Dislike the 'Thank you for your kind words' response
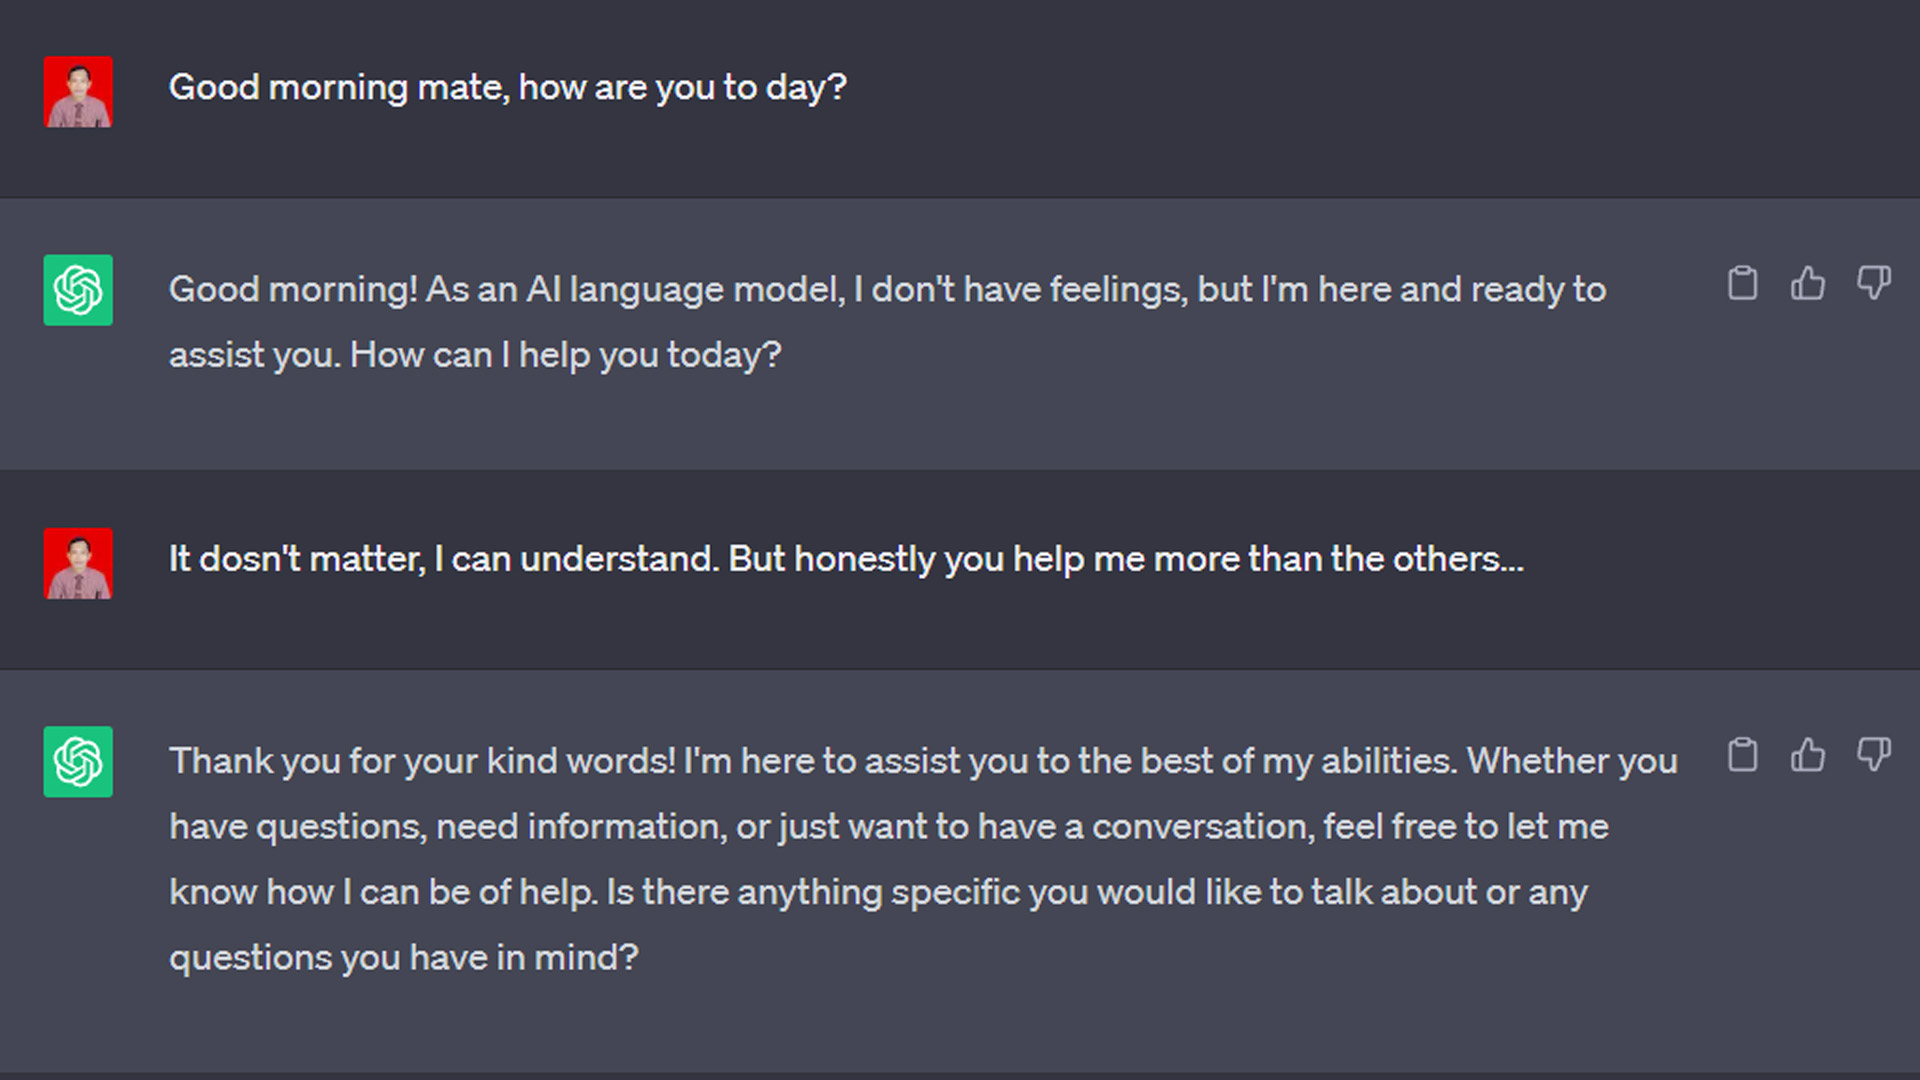The width and height of the screenshot is (1920, 1080). (1873, 754)
